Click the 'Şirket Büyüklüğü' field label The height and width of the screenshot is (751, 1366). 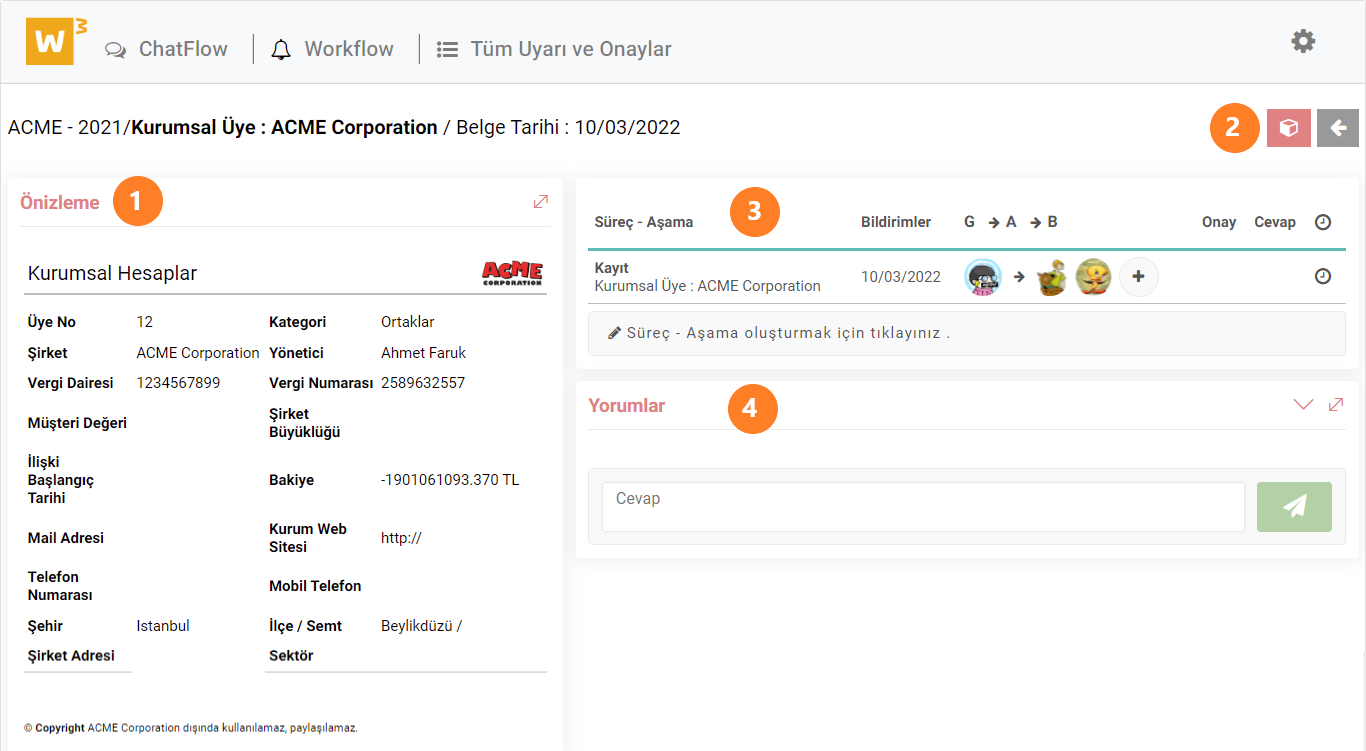(305, 423)
